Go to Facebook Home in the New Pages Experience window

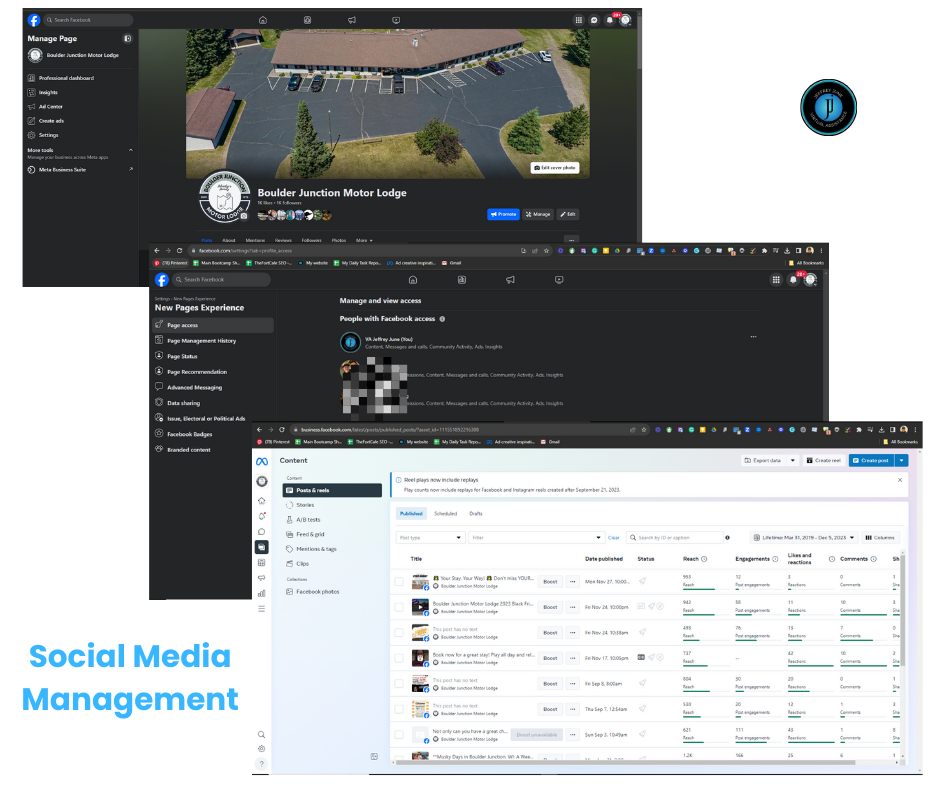coord(412,279)
